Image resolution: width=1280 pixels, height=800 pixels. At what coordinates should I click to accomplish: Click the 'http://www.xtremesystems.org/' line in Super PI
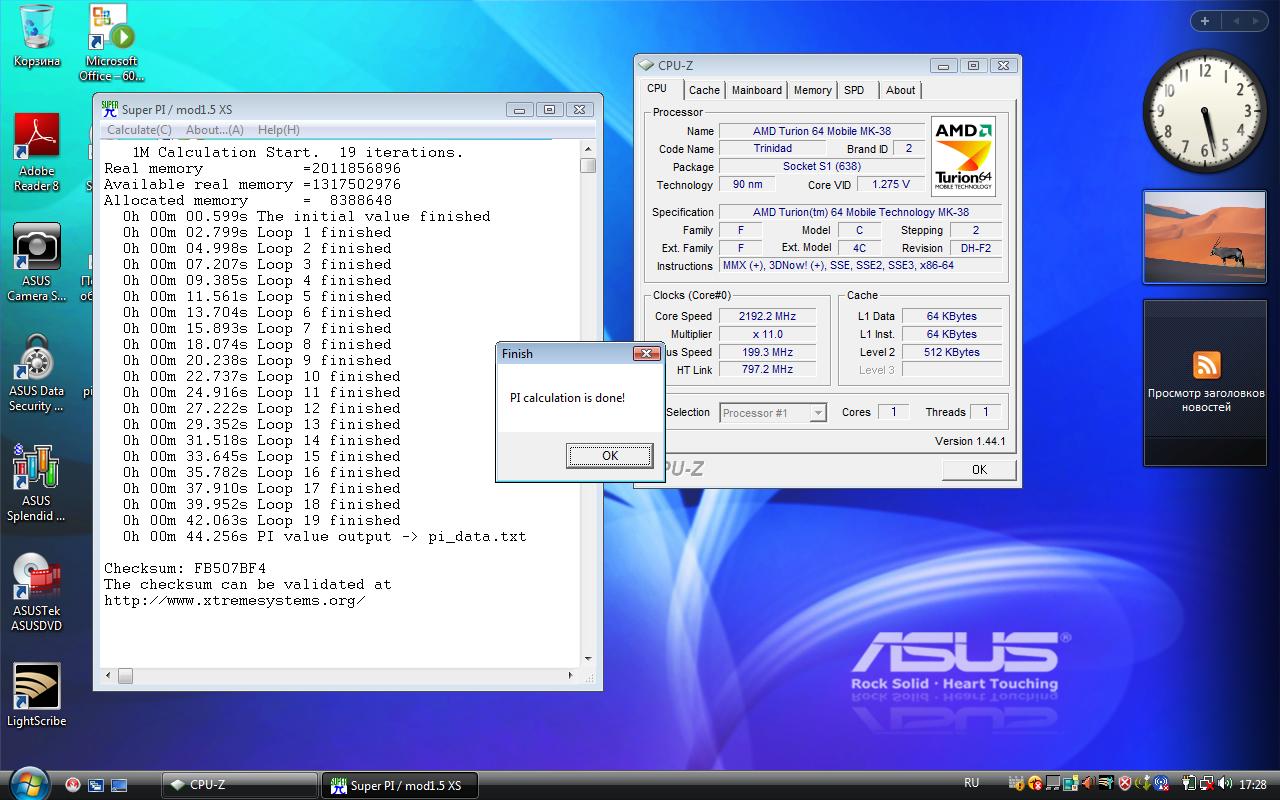point(235,600)
